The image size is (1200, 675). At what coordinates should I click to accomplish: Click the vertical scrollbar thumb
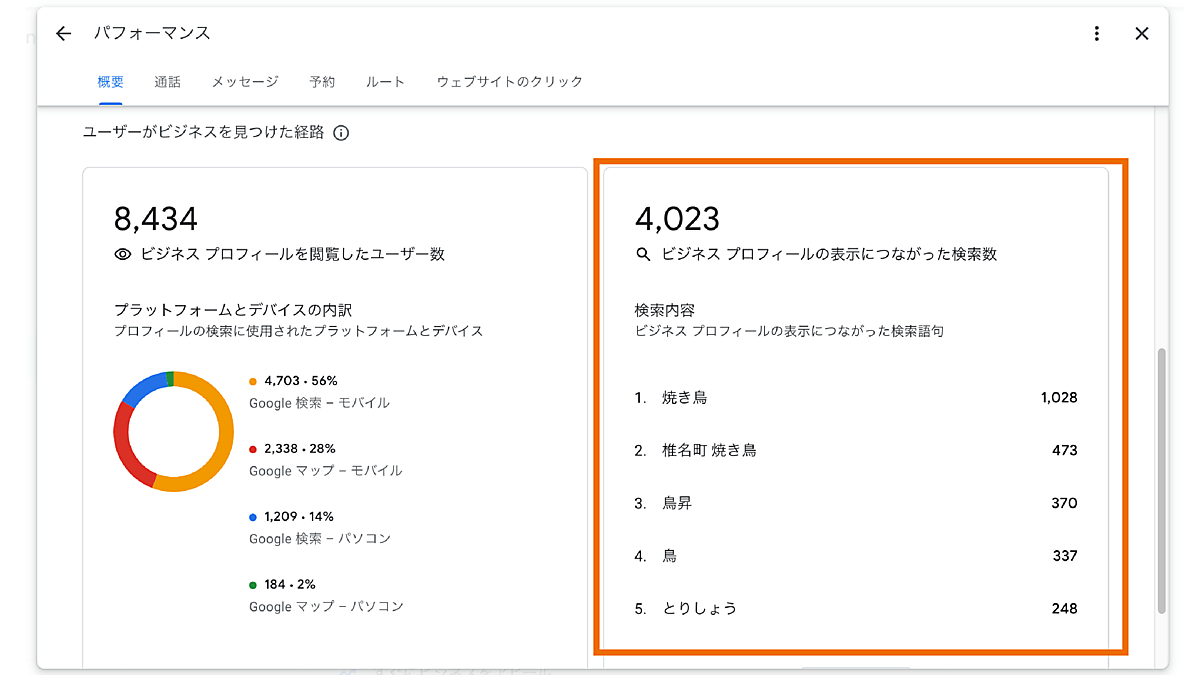click(x=1161, y=480)
